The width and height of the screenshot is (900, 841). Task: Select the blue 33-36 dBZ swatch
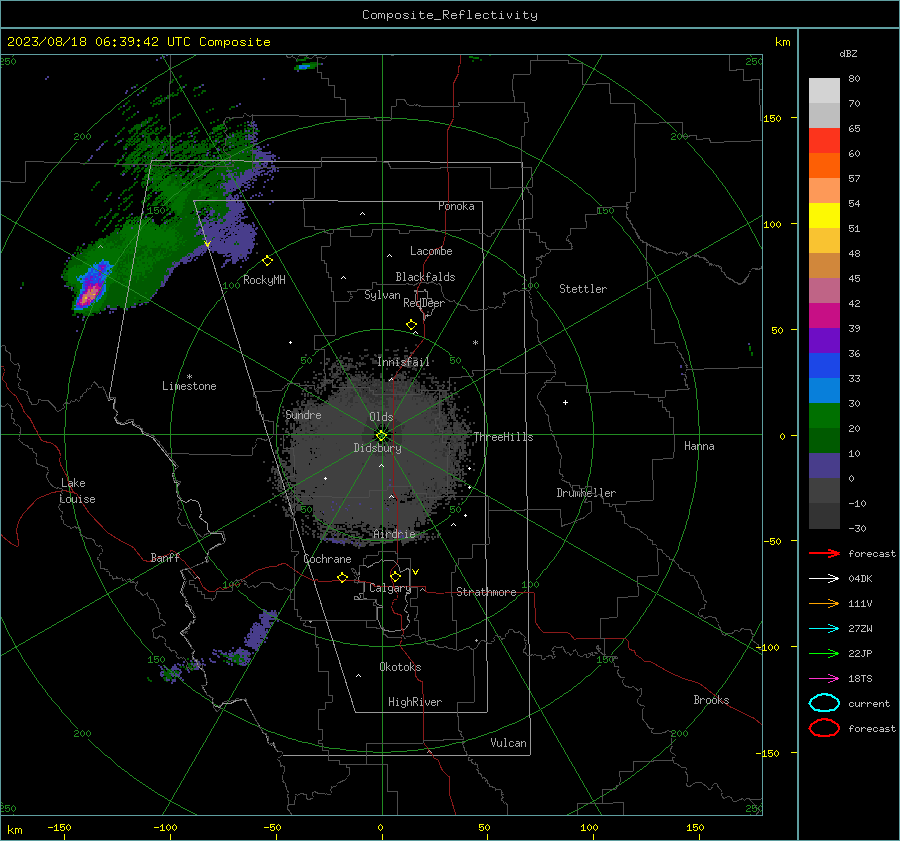pos(824,366)
